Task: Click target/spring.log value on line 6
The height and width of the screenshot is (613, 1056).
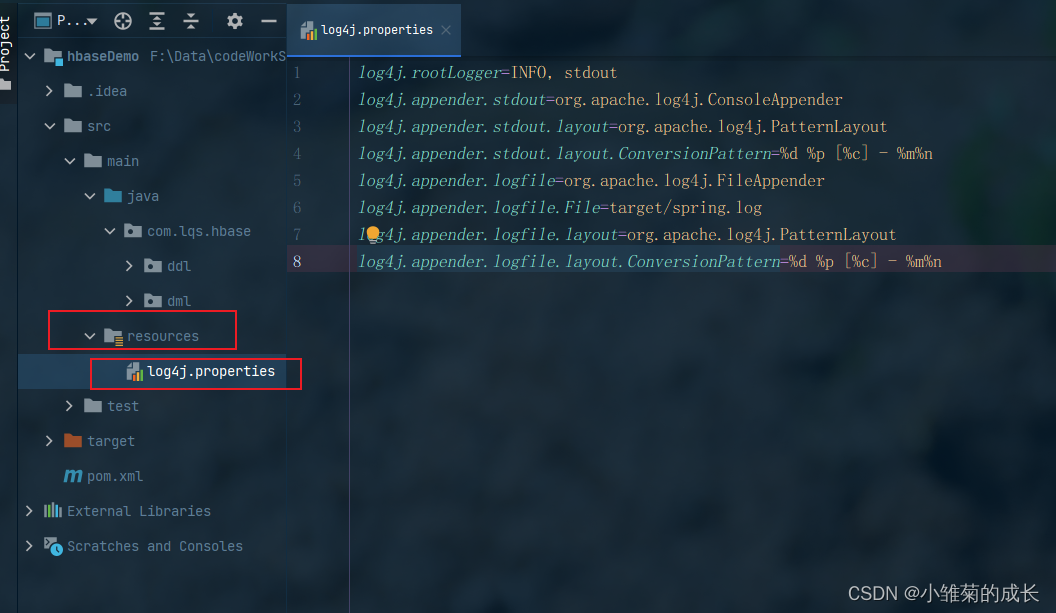Action: (686, 207)
